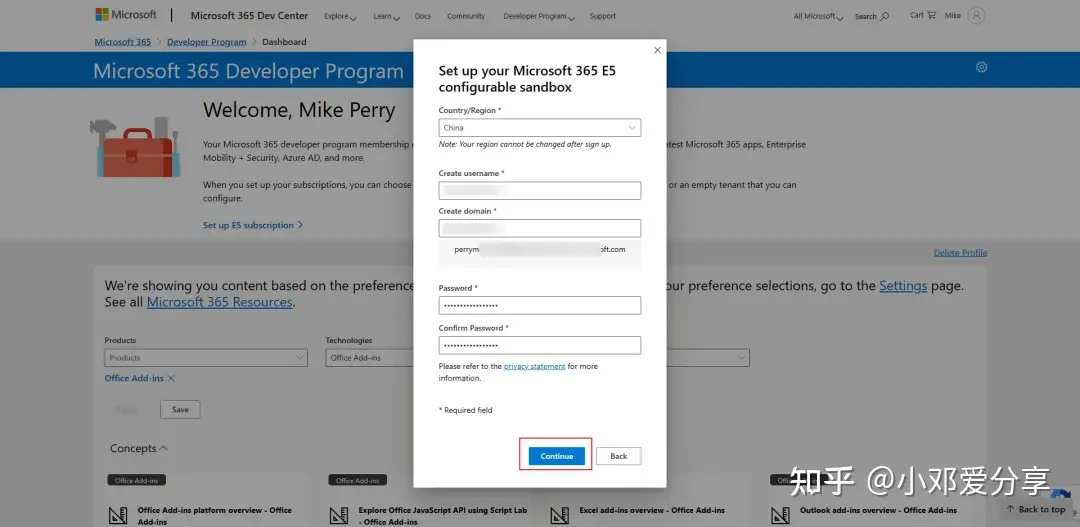Open Explore Office JavaScript API article

443,515
